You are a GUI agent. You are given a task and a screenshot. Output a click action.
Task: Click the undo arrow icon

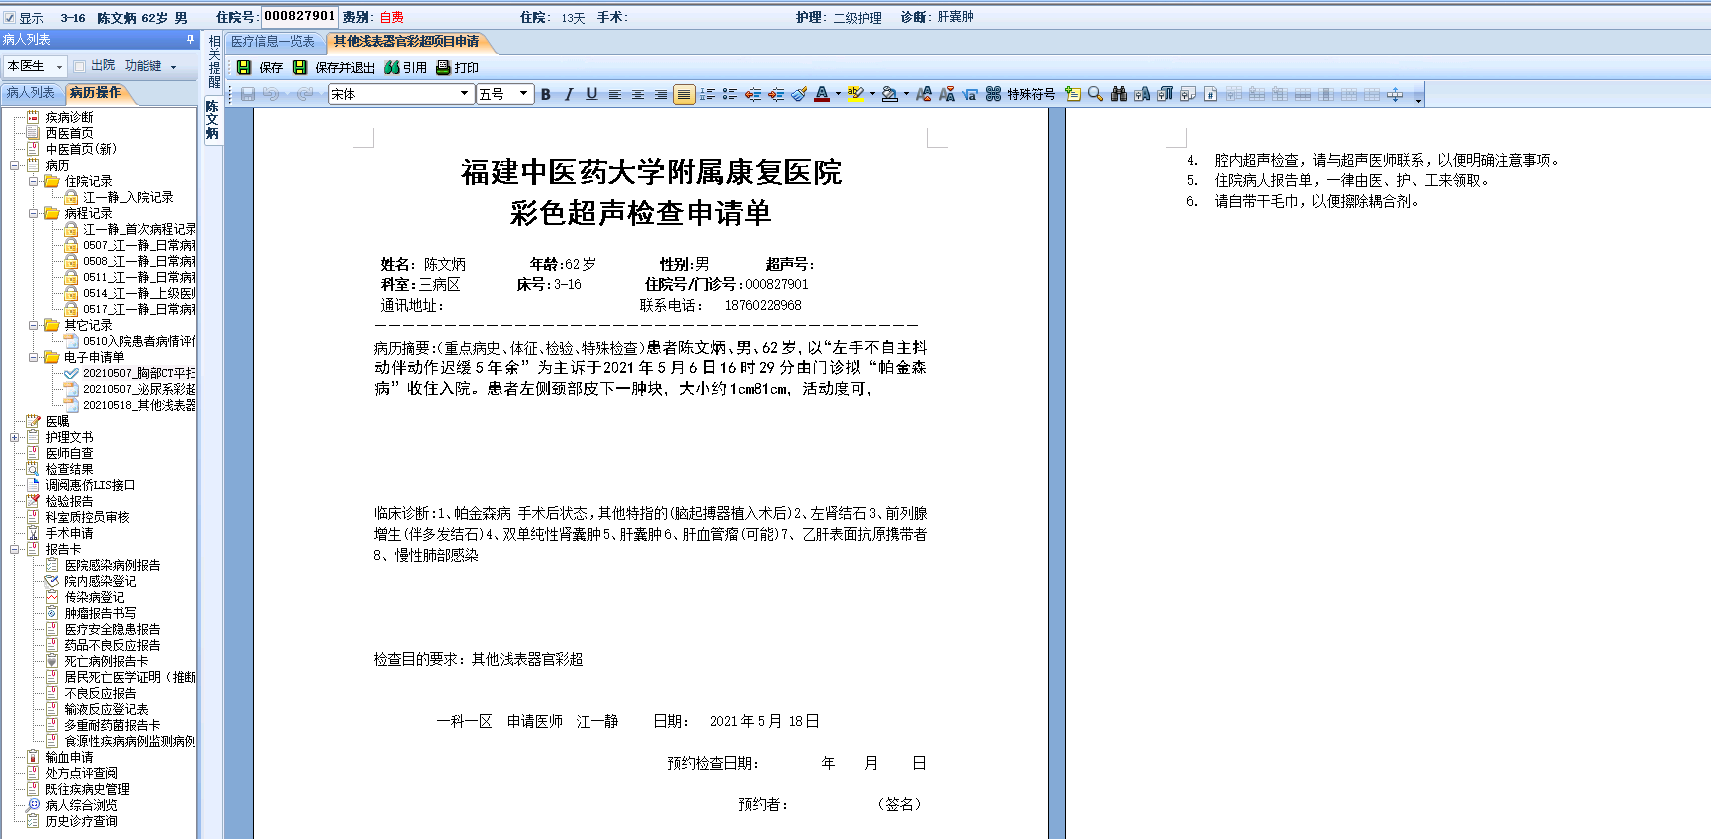(271, 94)
